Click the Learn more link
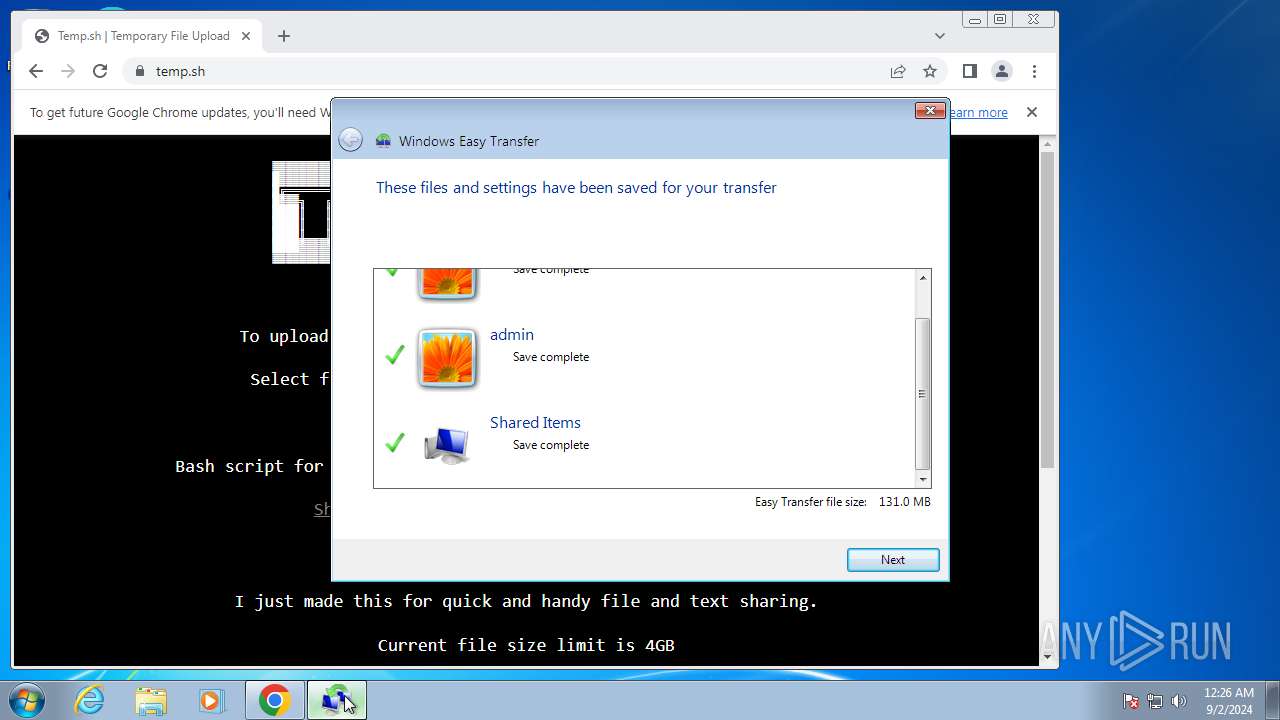 click(978, 113)
